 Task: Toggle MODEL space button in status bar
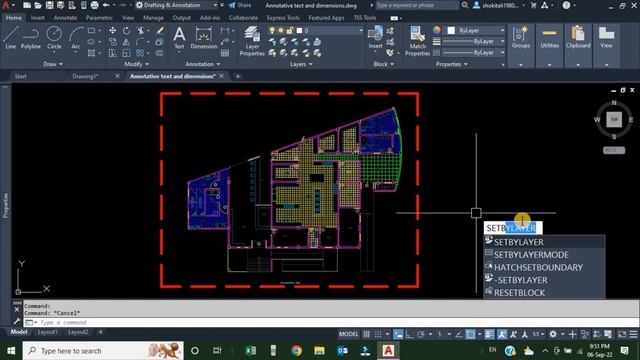(349, 334)
